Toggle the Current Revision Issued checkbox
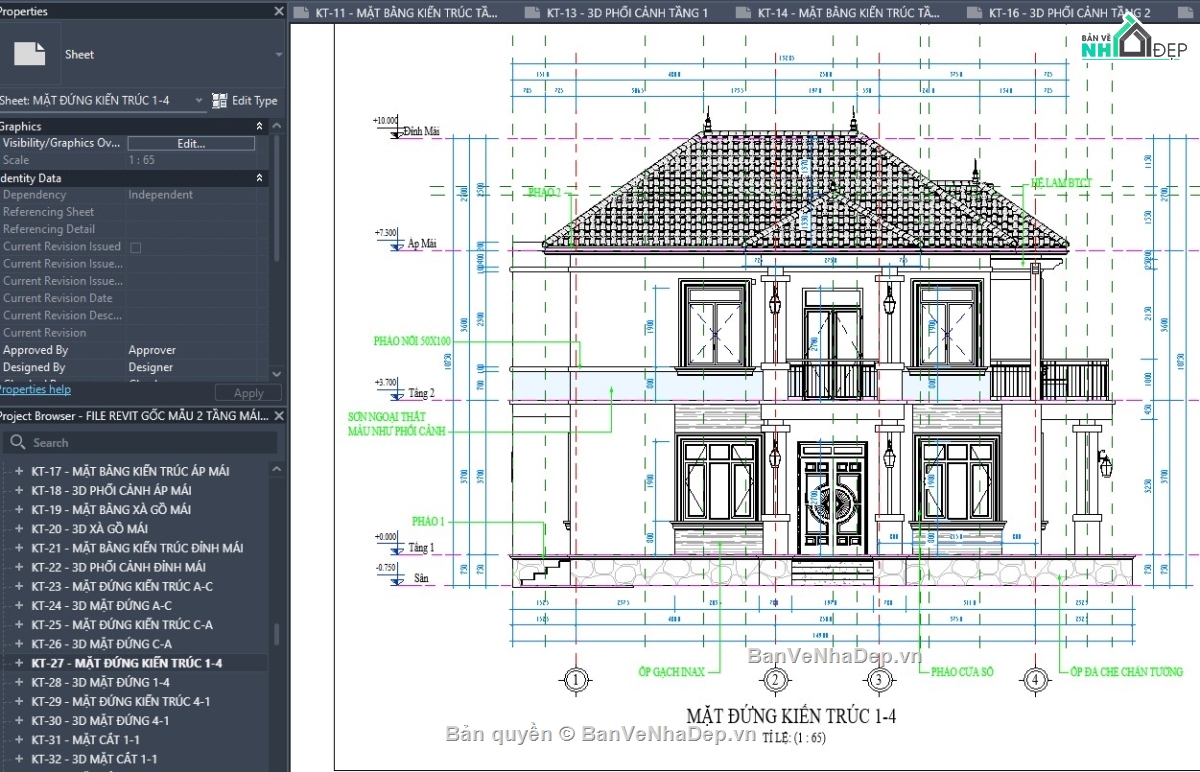 pos(136,247)
